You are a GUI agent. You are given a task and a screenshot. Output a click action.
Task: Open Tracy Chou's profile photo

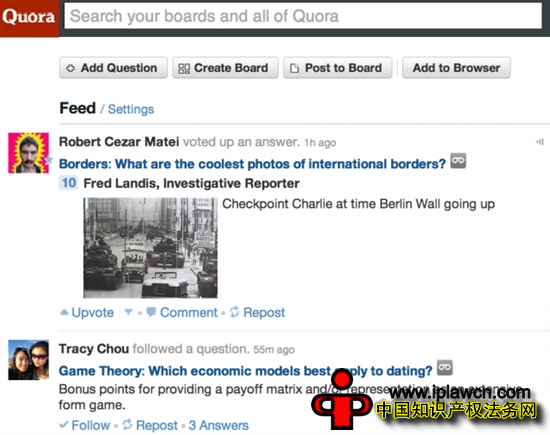point(28,360)
